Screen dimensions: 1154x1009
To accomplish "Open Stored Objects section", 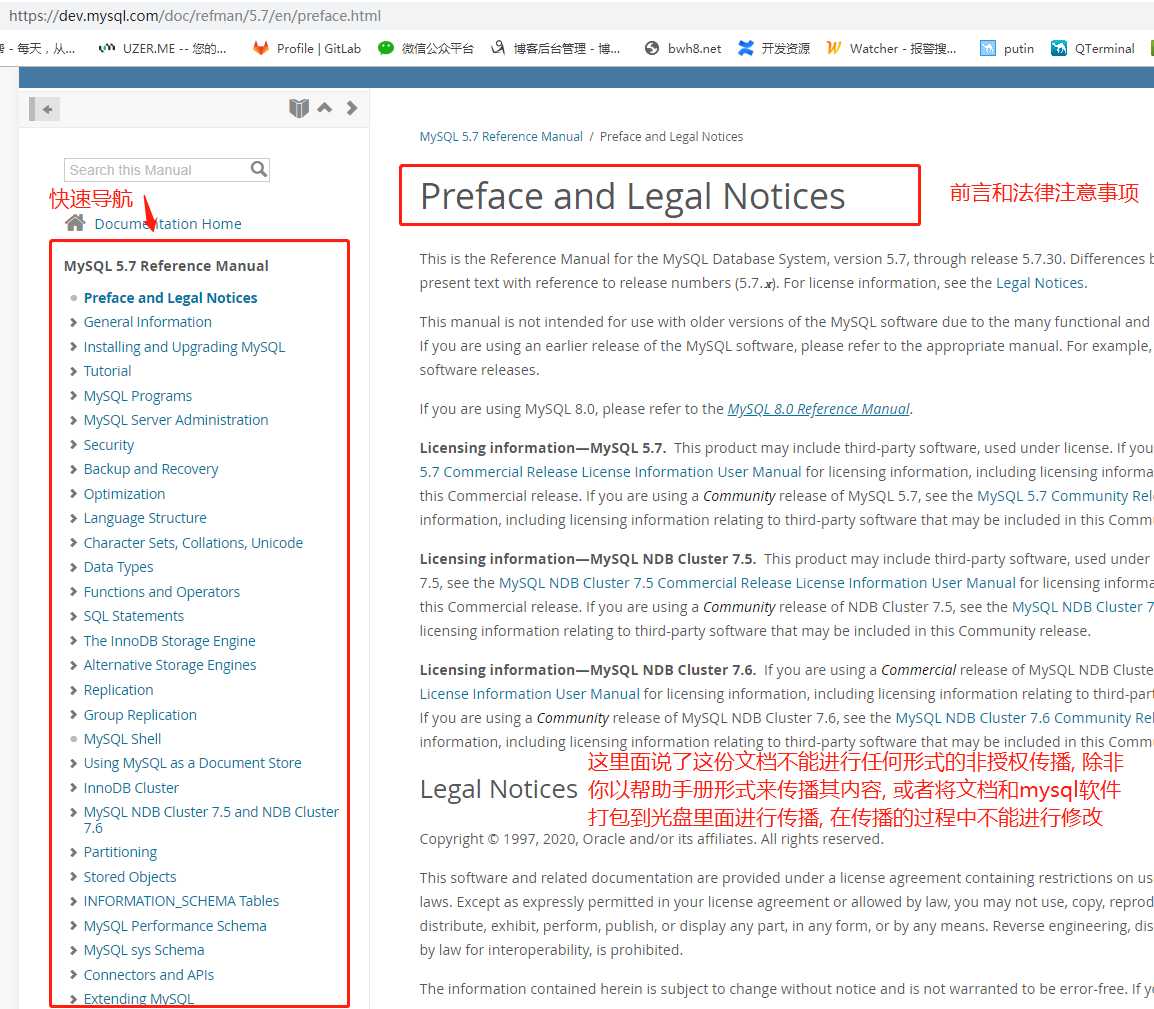I will pyautogui.click(x=130, y=877).
